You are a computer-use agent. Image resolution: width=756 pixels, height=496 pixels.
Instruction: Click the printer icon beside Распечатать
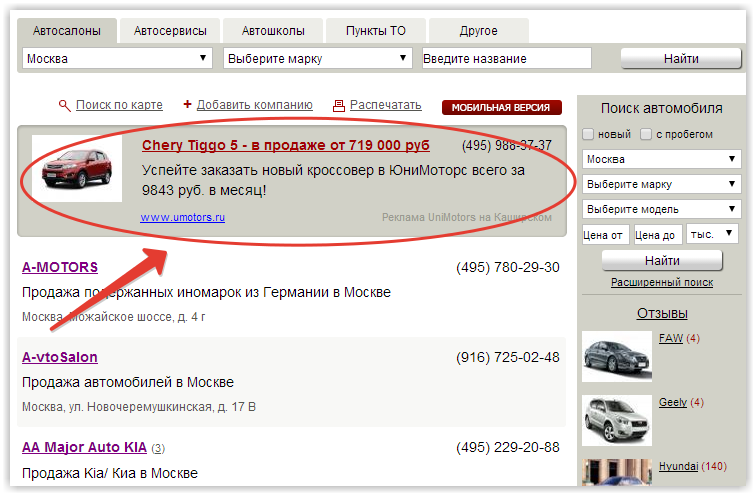pos(339,106)
